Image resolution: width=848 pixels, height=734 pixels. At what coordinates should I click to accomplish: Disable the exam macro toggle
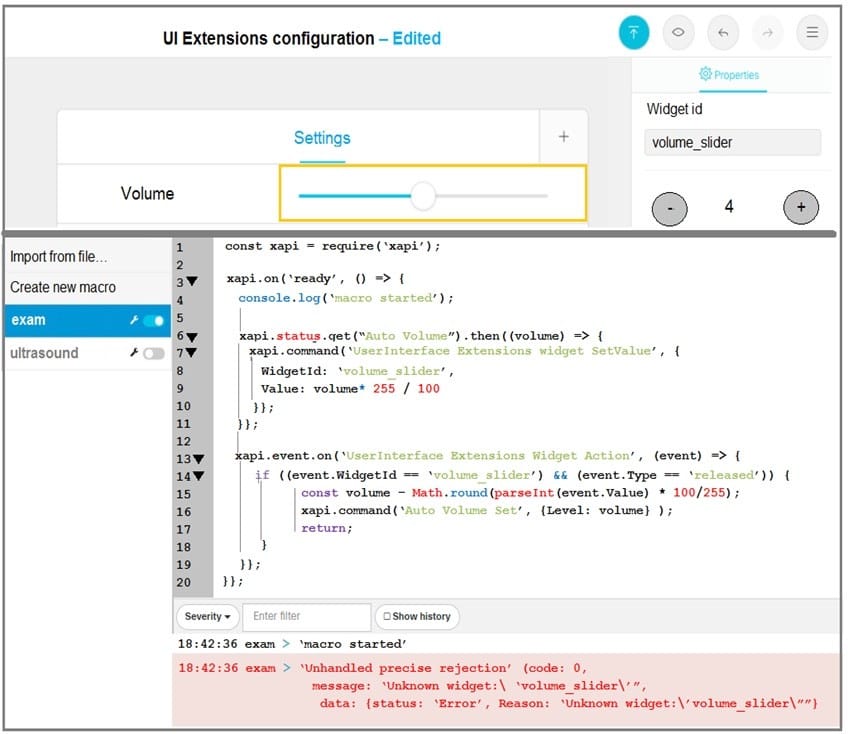[154, 321]
